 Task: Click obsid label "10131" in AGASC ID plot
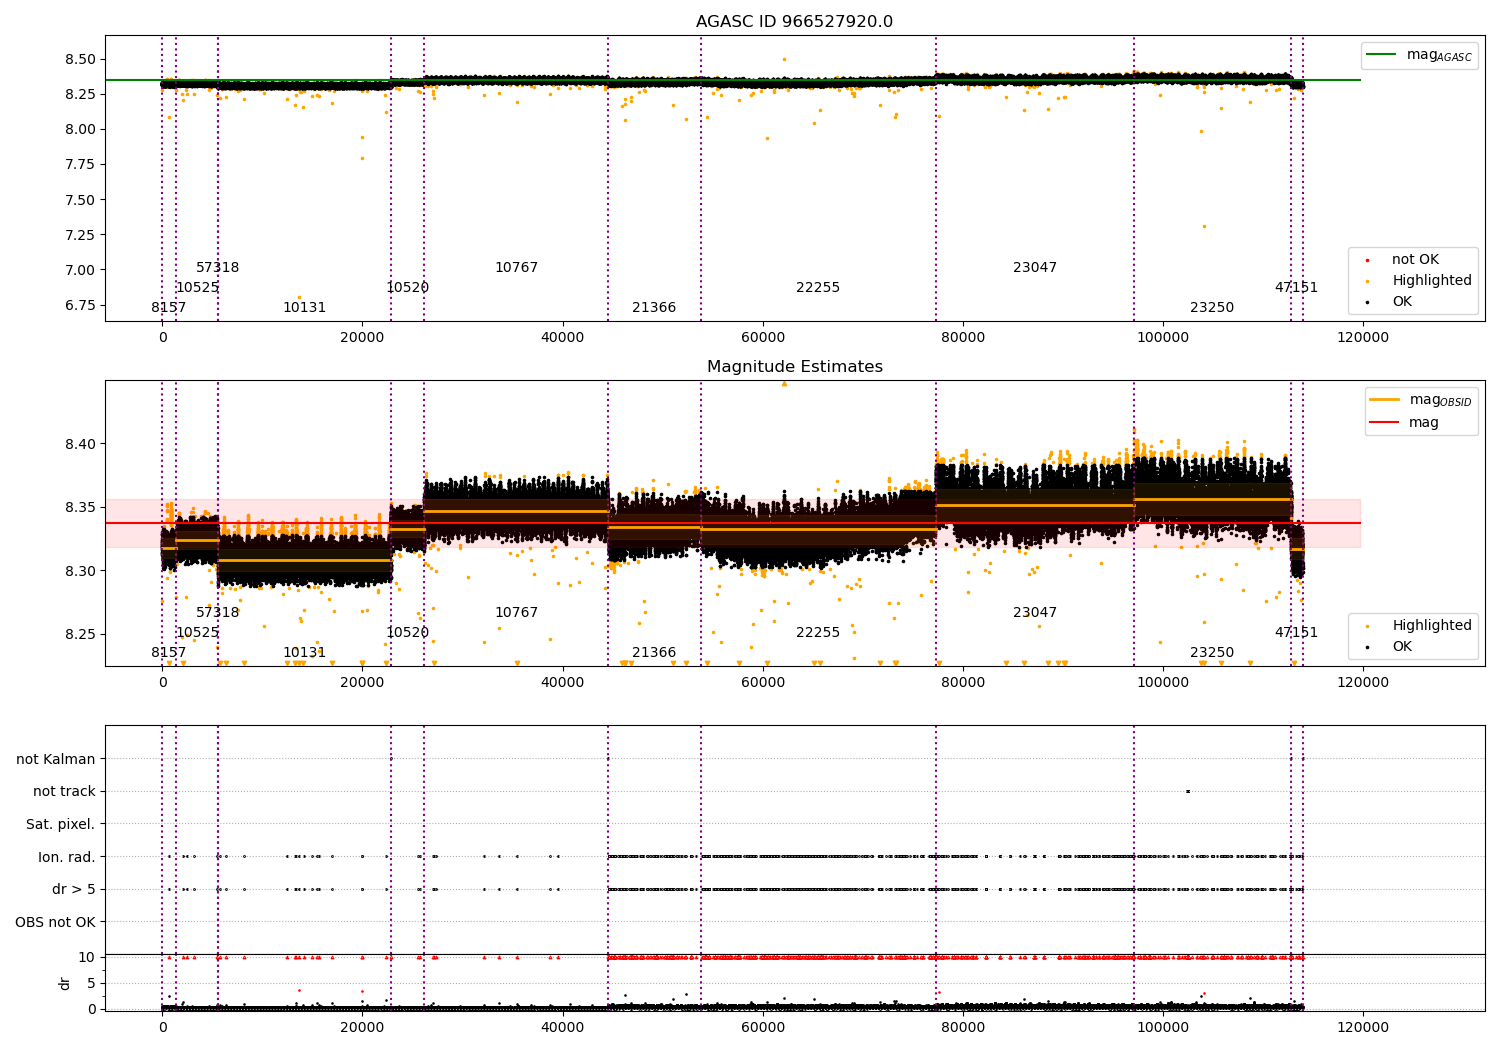click(x=305, y=307)
